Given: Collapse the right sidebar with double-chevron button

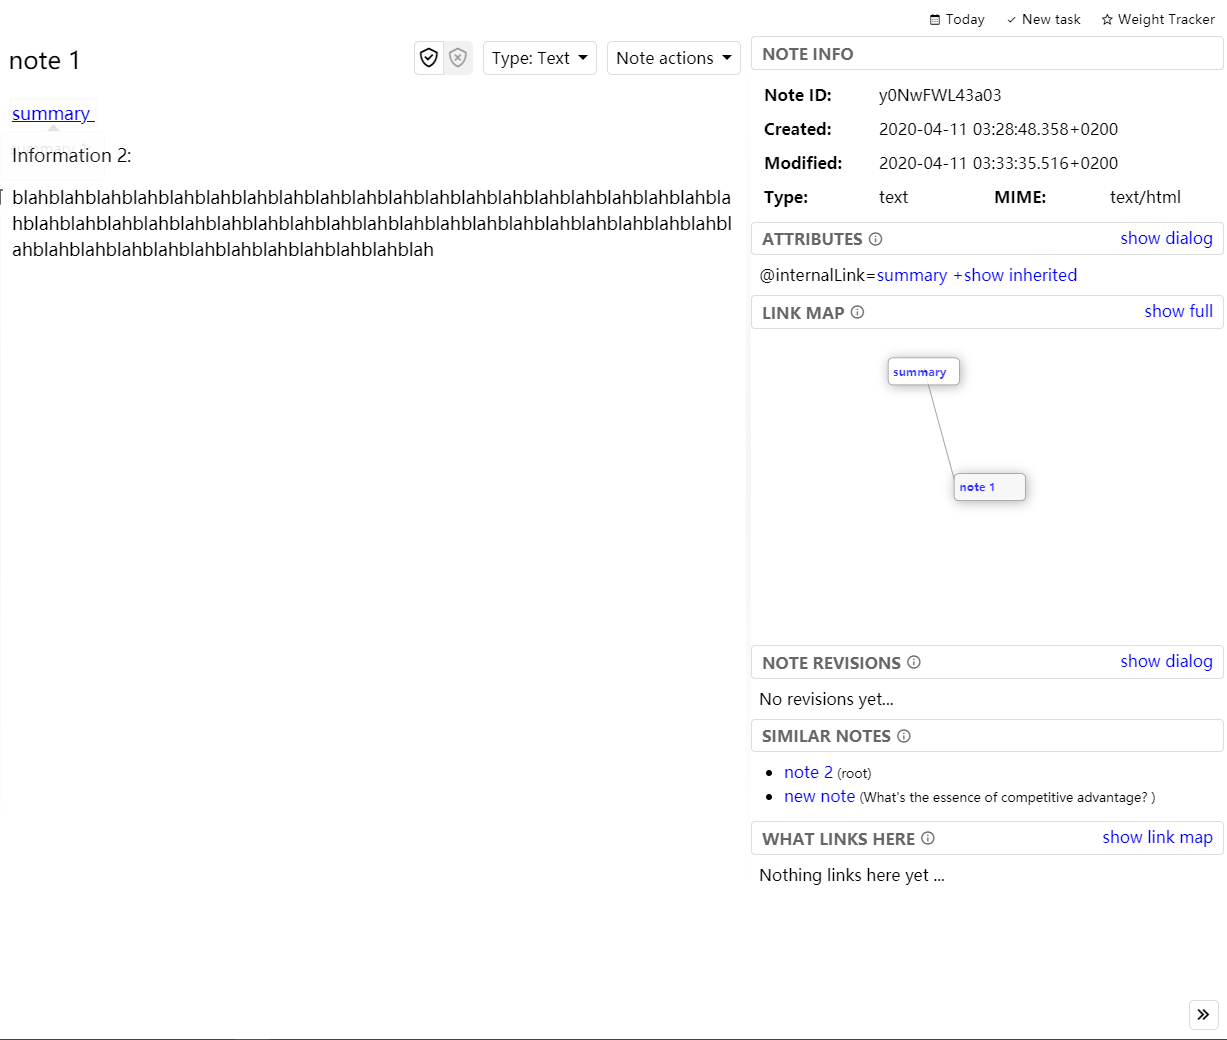Looking at the screenshot, I should point(1203,1014).
